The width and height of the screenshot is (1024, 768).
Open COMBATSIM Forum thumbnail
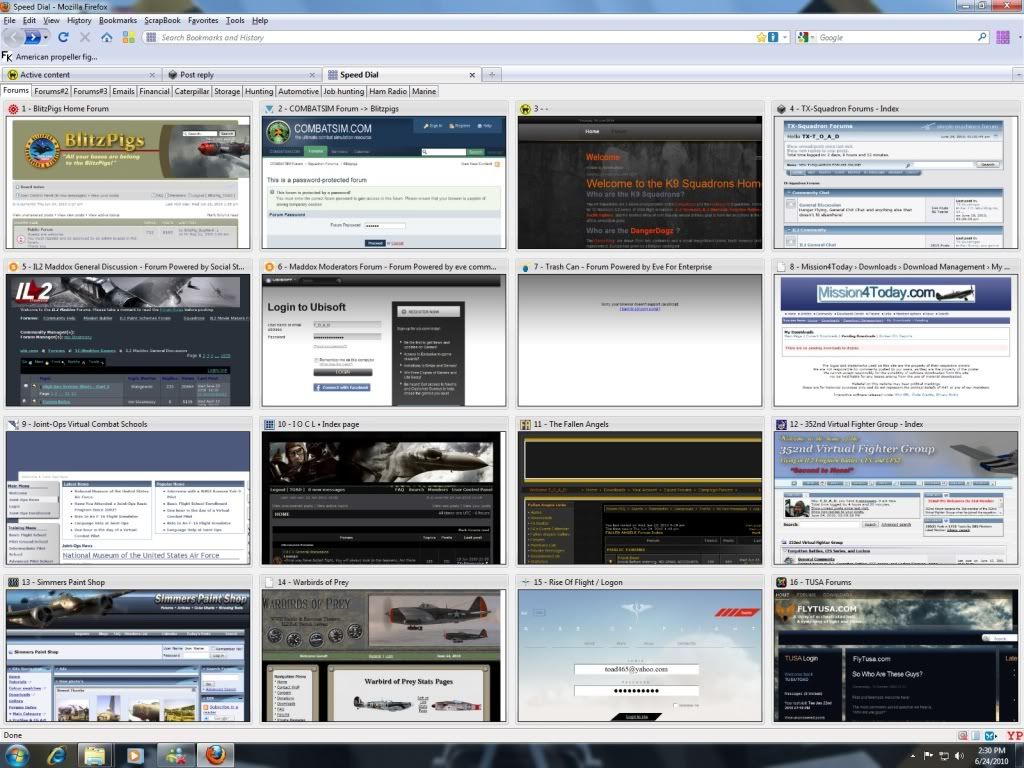tap(384, 182)
